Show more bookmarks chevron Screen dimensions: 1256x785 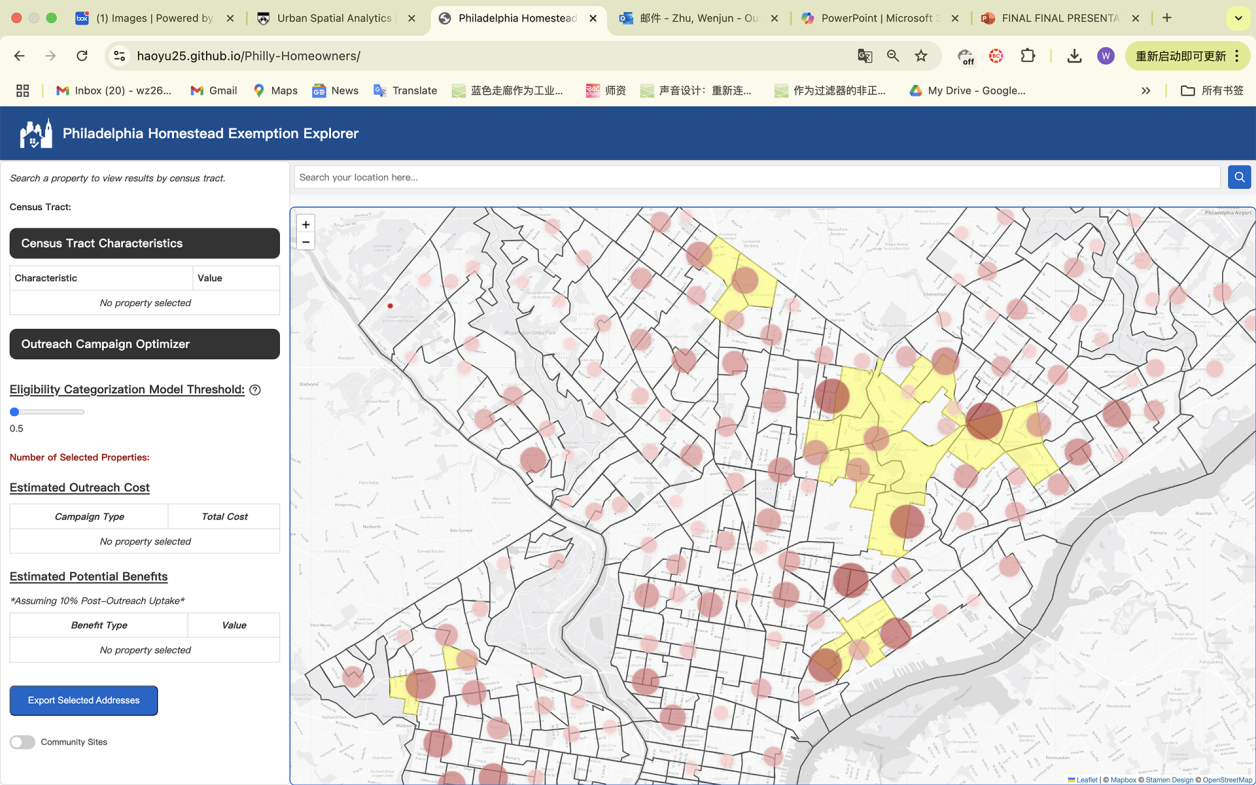coord(1146,90)
